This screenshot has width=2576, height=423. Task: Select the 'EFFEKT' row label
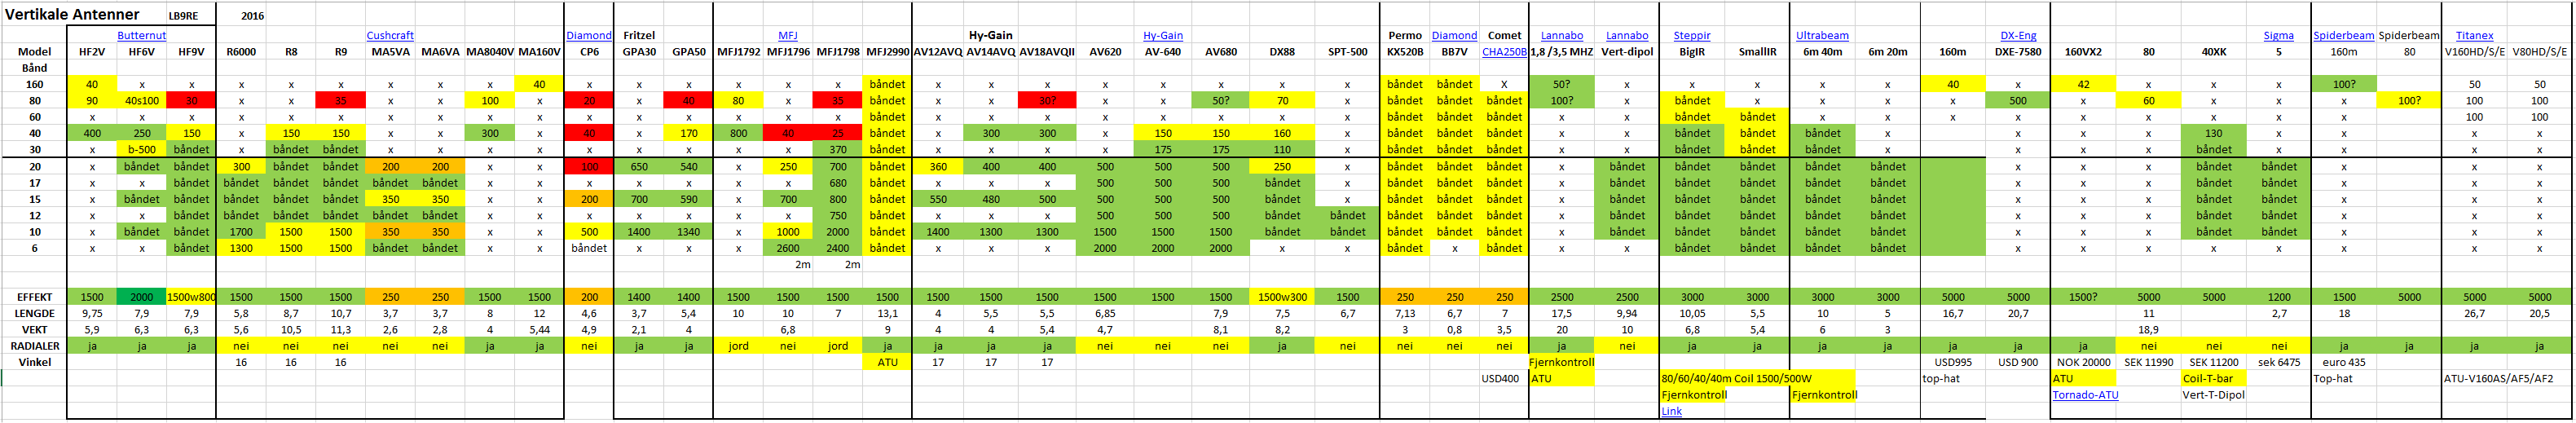pos(34,297)
